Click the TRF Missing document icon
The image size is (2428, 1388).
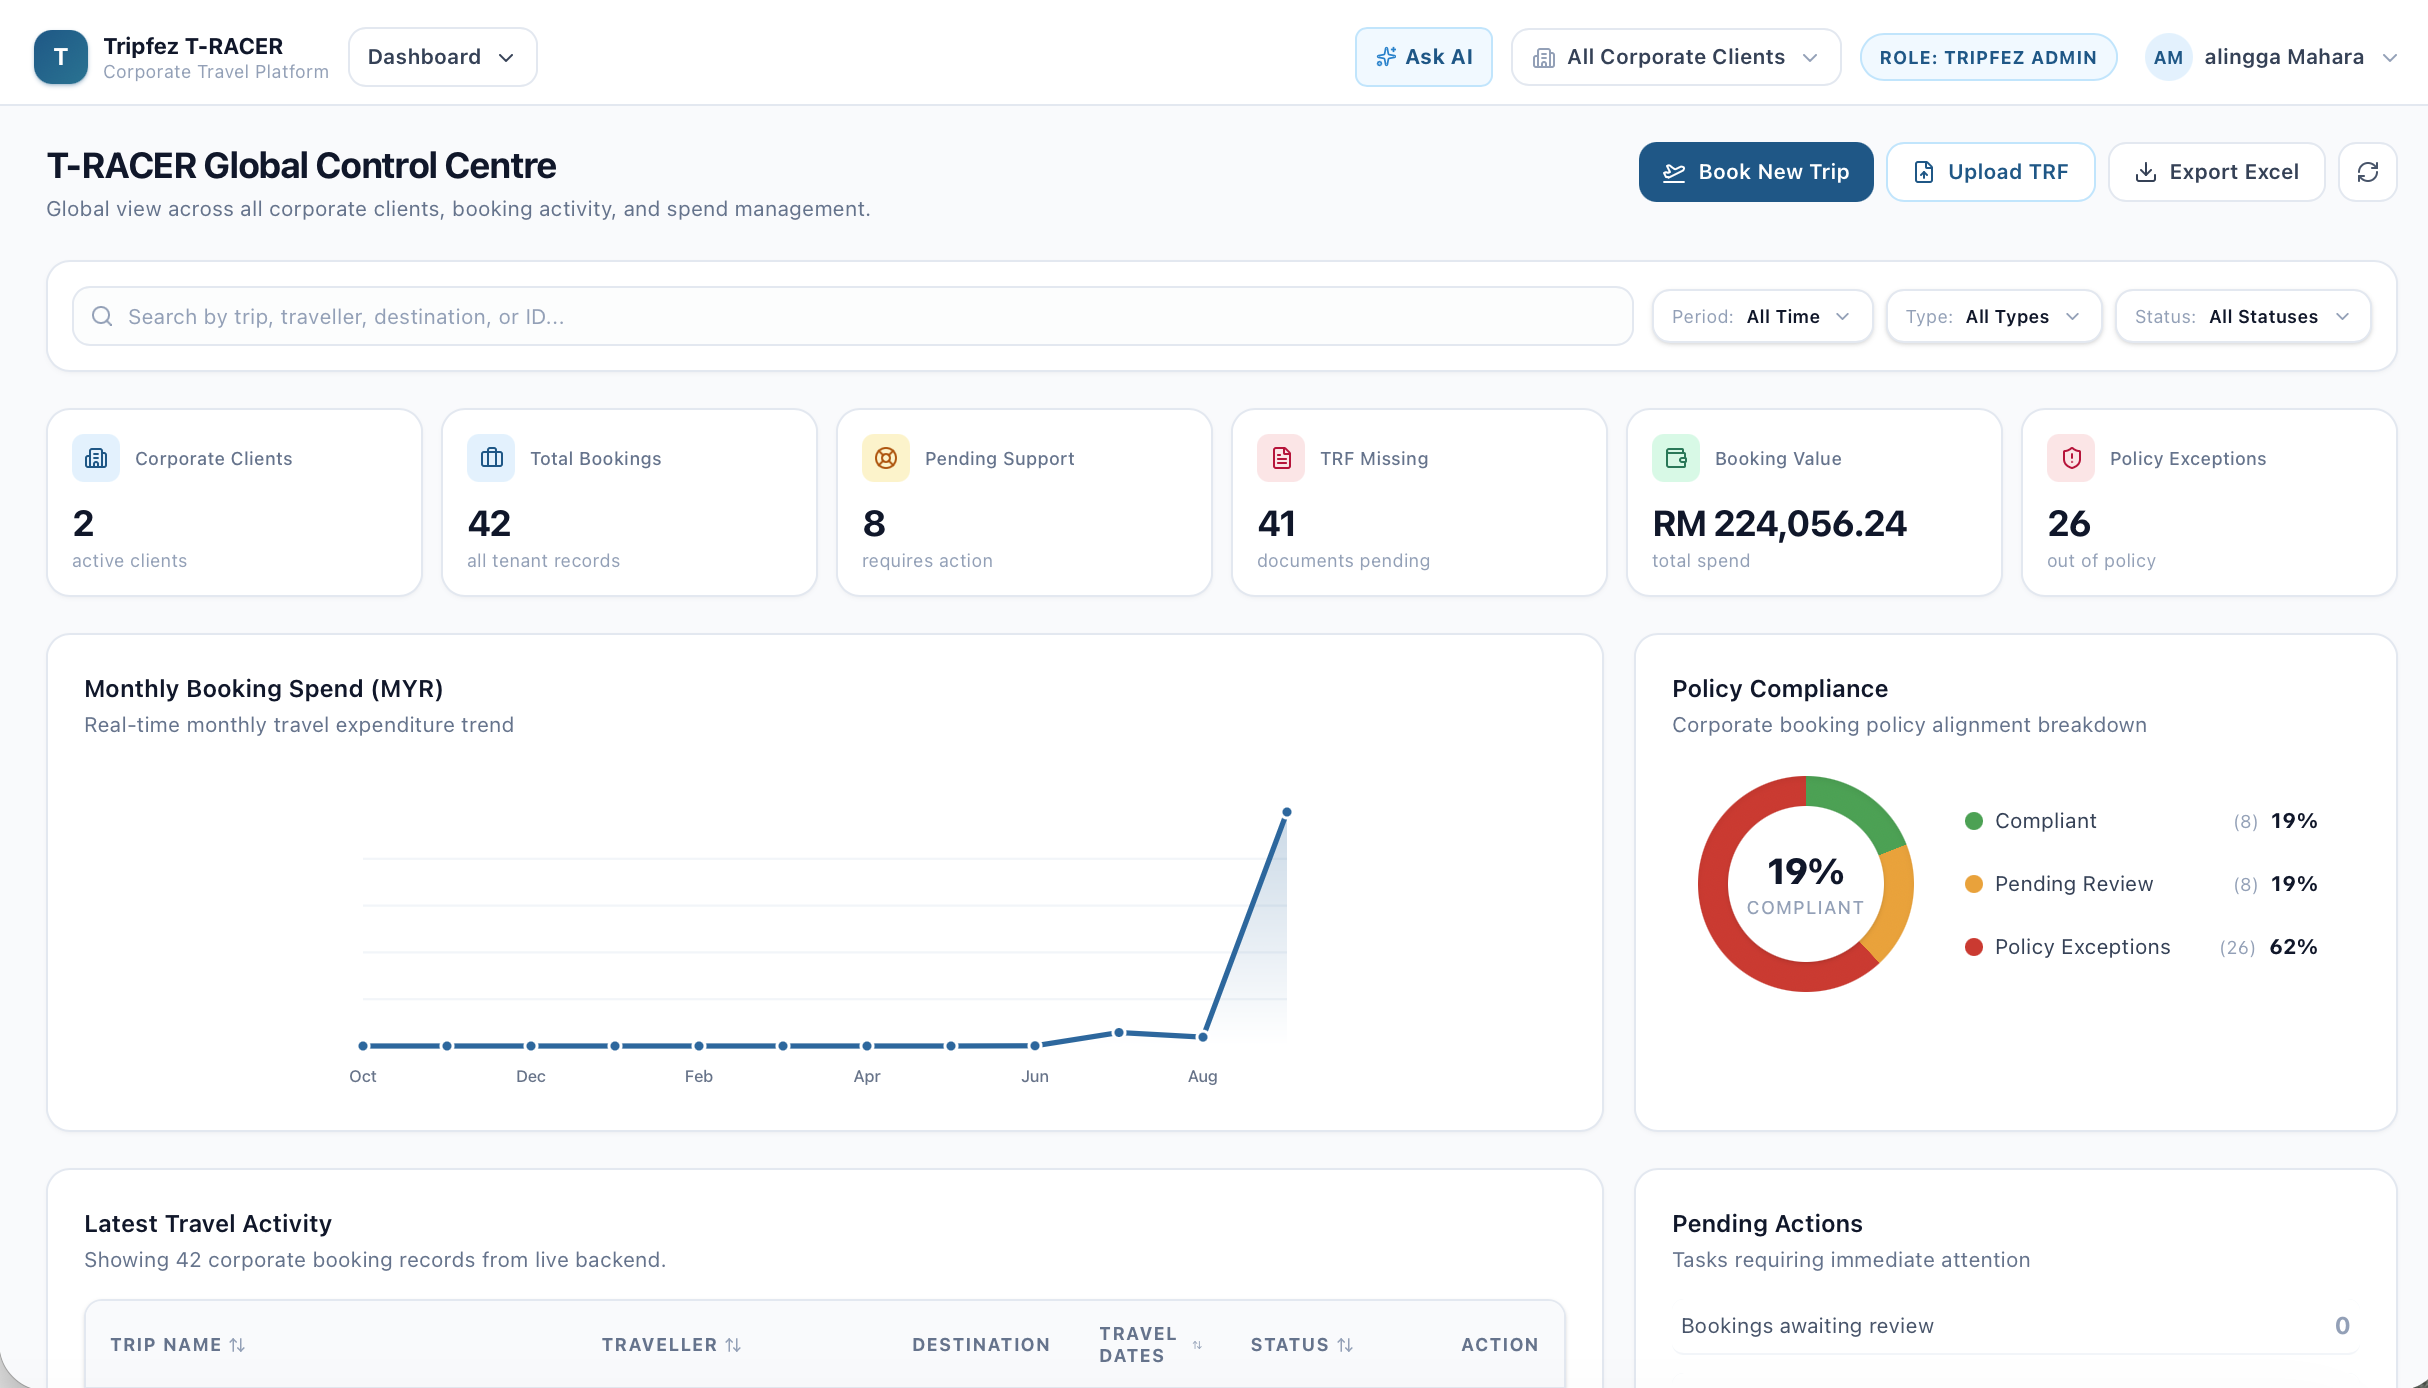click(1281, 458)
